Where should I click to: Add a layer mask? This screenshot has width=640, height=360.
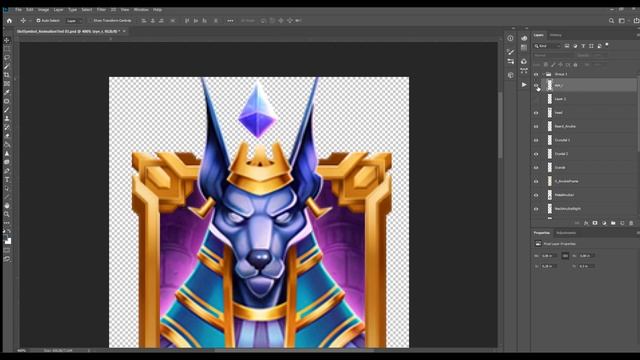pyautogui.click(x=595, y=223)
